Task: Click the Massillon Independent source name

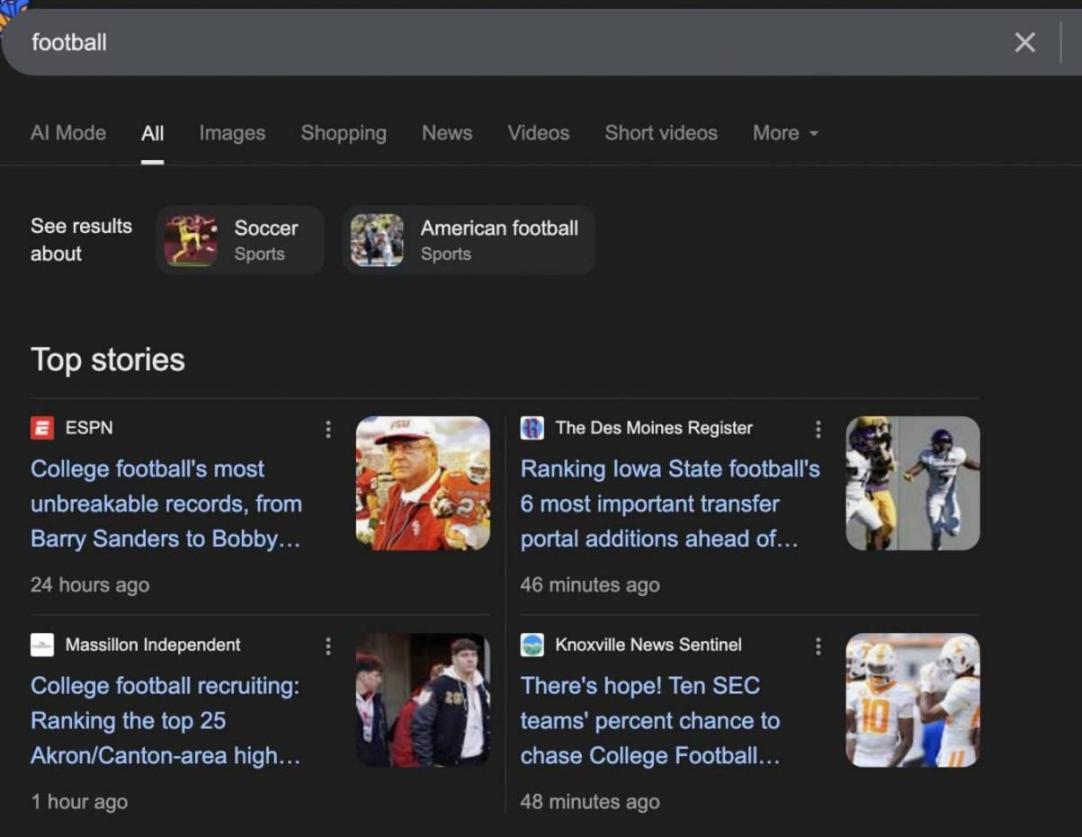Action: tap(153, 644)
